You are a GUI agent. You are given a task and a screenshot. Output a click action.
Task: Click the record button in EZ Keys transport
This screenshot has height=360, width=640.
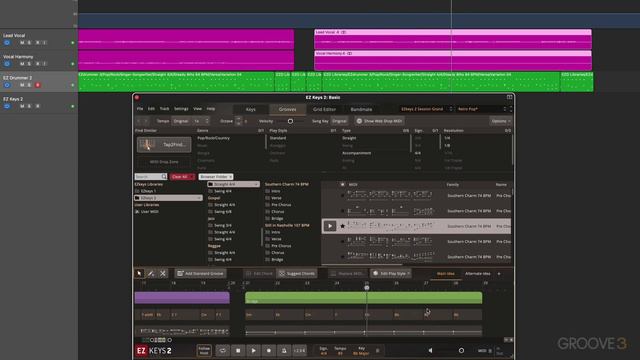269,350
